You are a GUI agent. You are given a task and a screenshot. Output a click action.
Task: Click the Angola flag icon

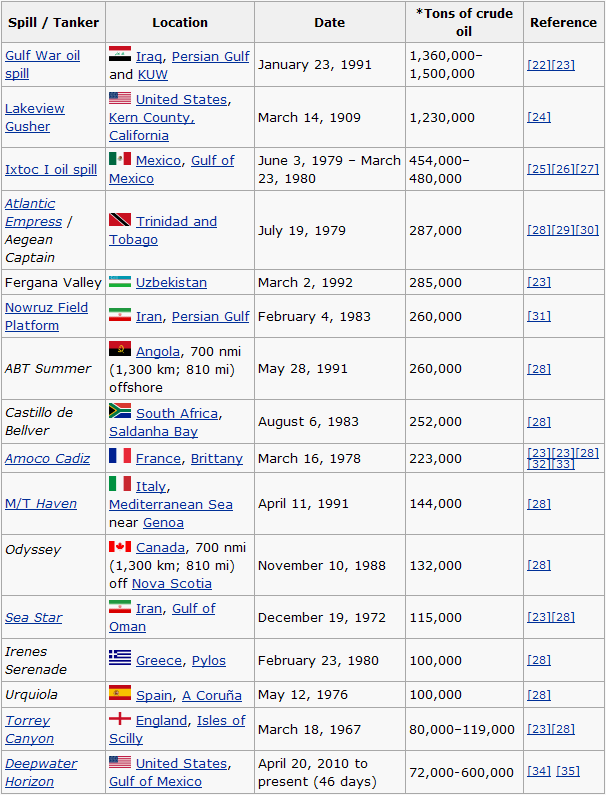point(120,349)
